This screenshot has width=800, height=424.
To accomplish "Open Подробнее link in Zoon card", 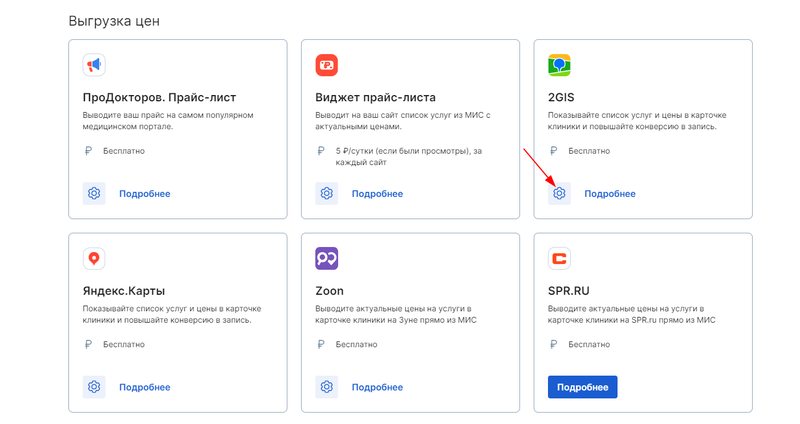I will coord(378,387).
